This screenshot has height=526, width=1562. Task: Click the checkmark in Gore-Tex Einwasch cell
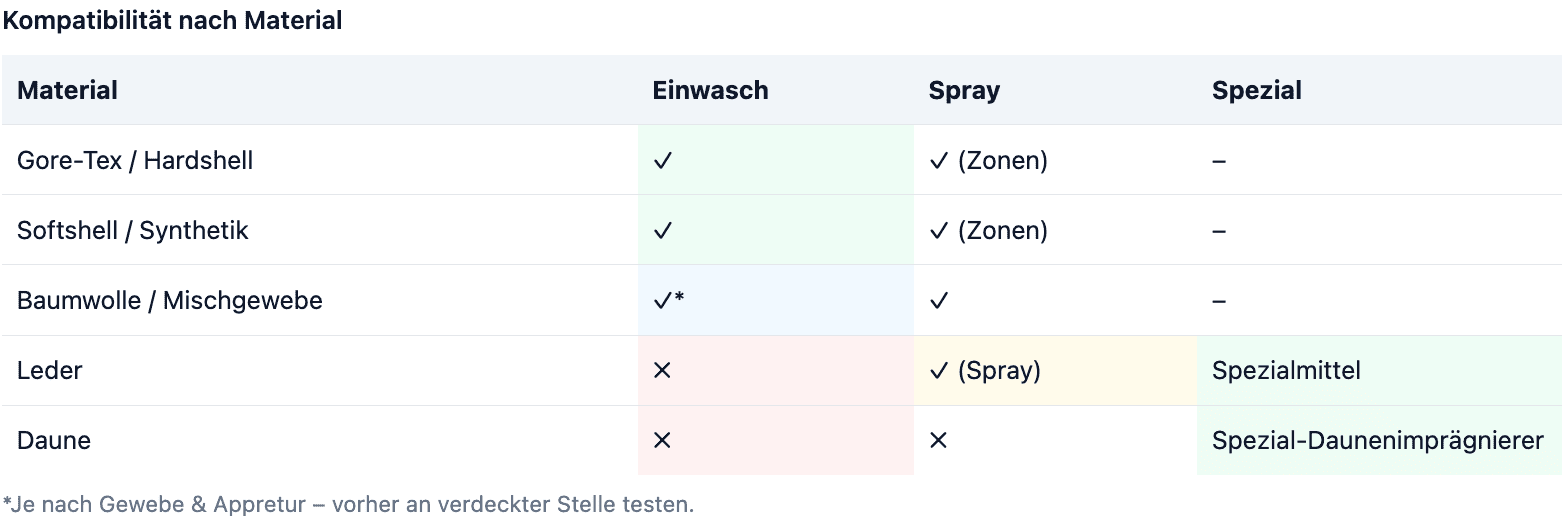662,160
